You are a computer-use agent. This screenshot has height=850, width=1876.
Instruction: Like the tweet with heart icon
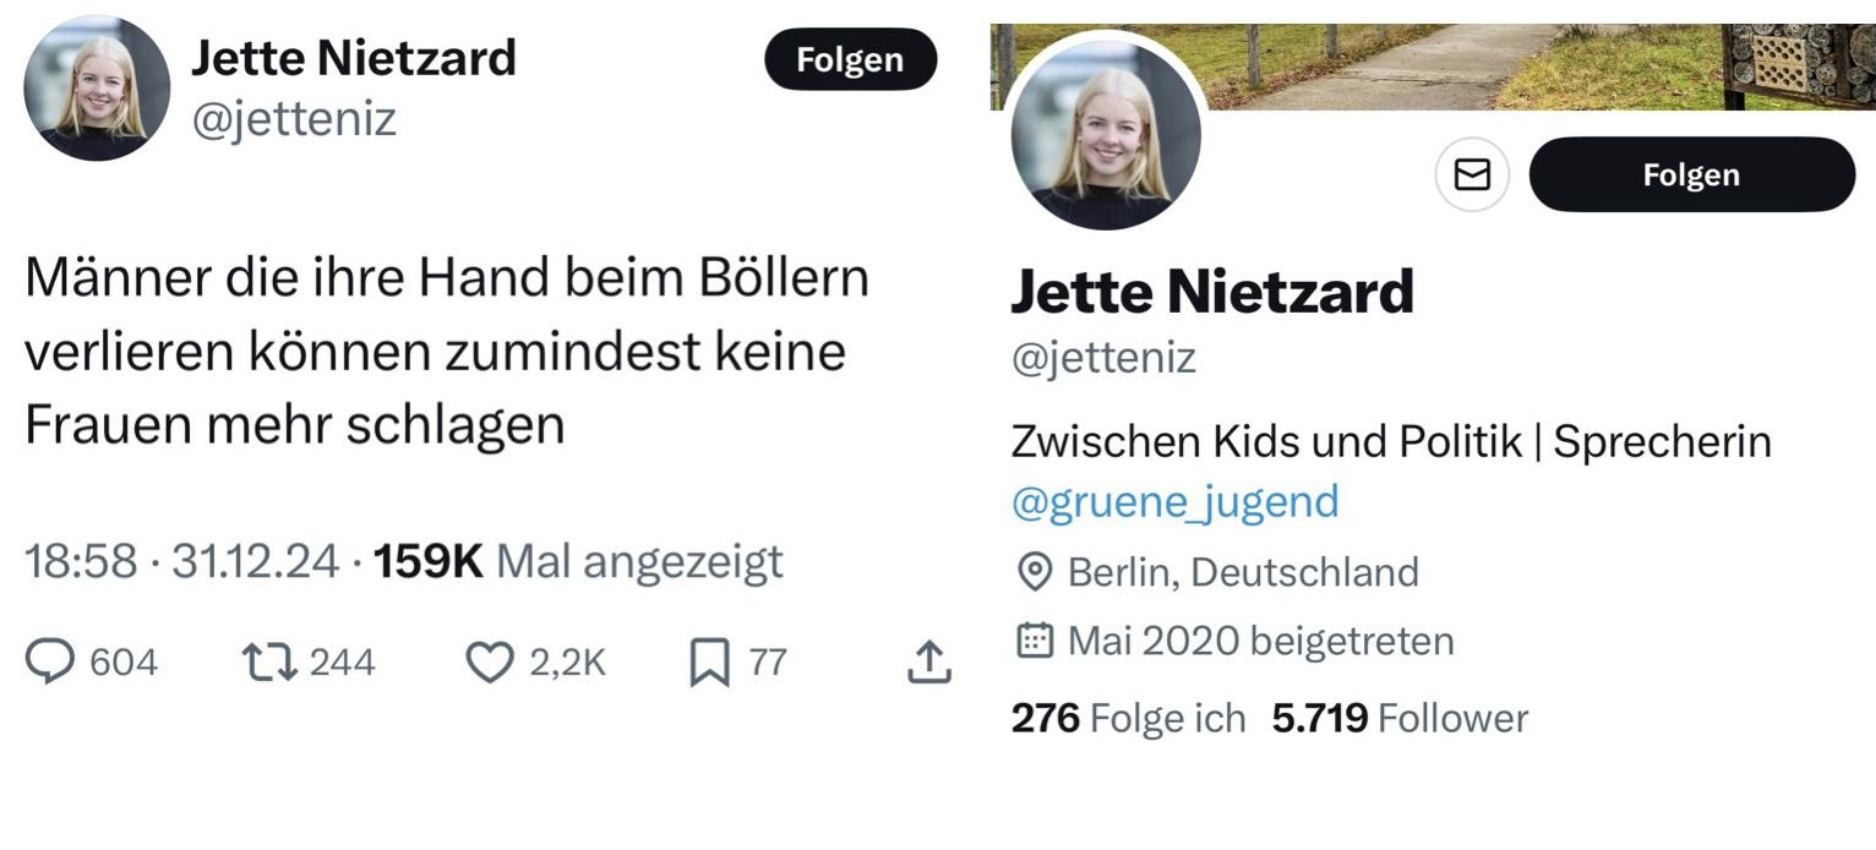490,662
